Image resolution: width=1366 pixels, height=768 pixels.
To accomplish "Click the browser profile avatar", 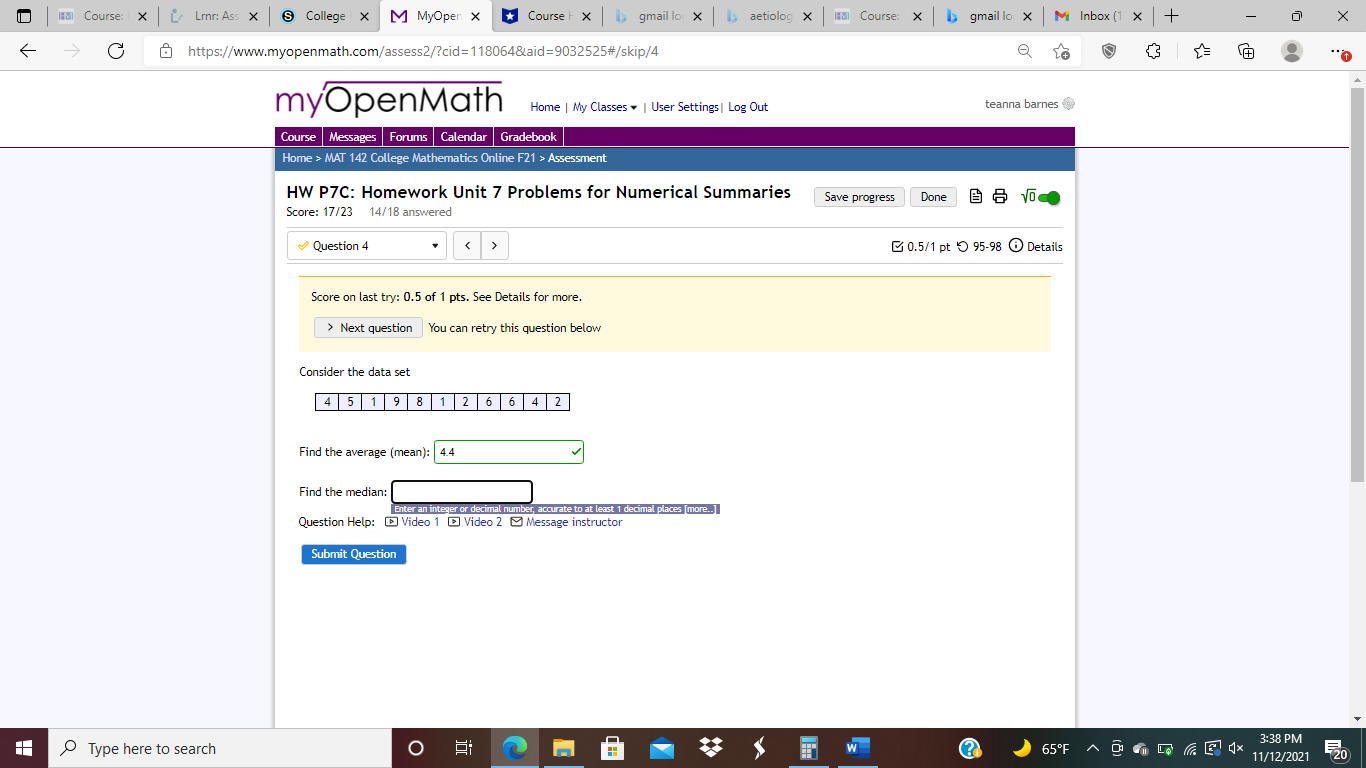I will [x=1292, y=51].
